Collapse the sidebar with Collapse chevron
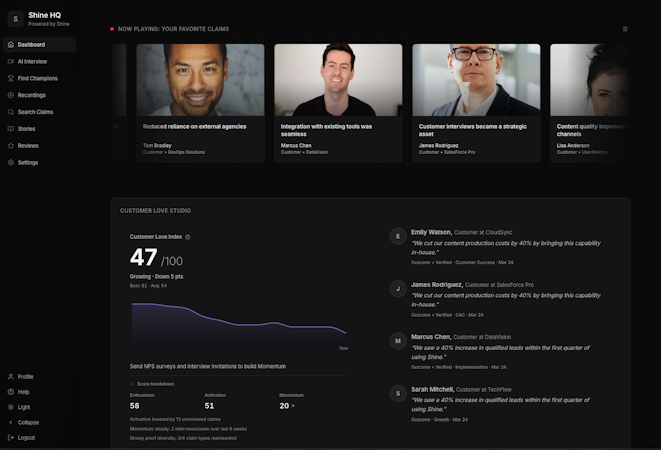 coord(11,422)
